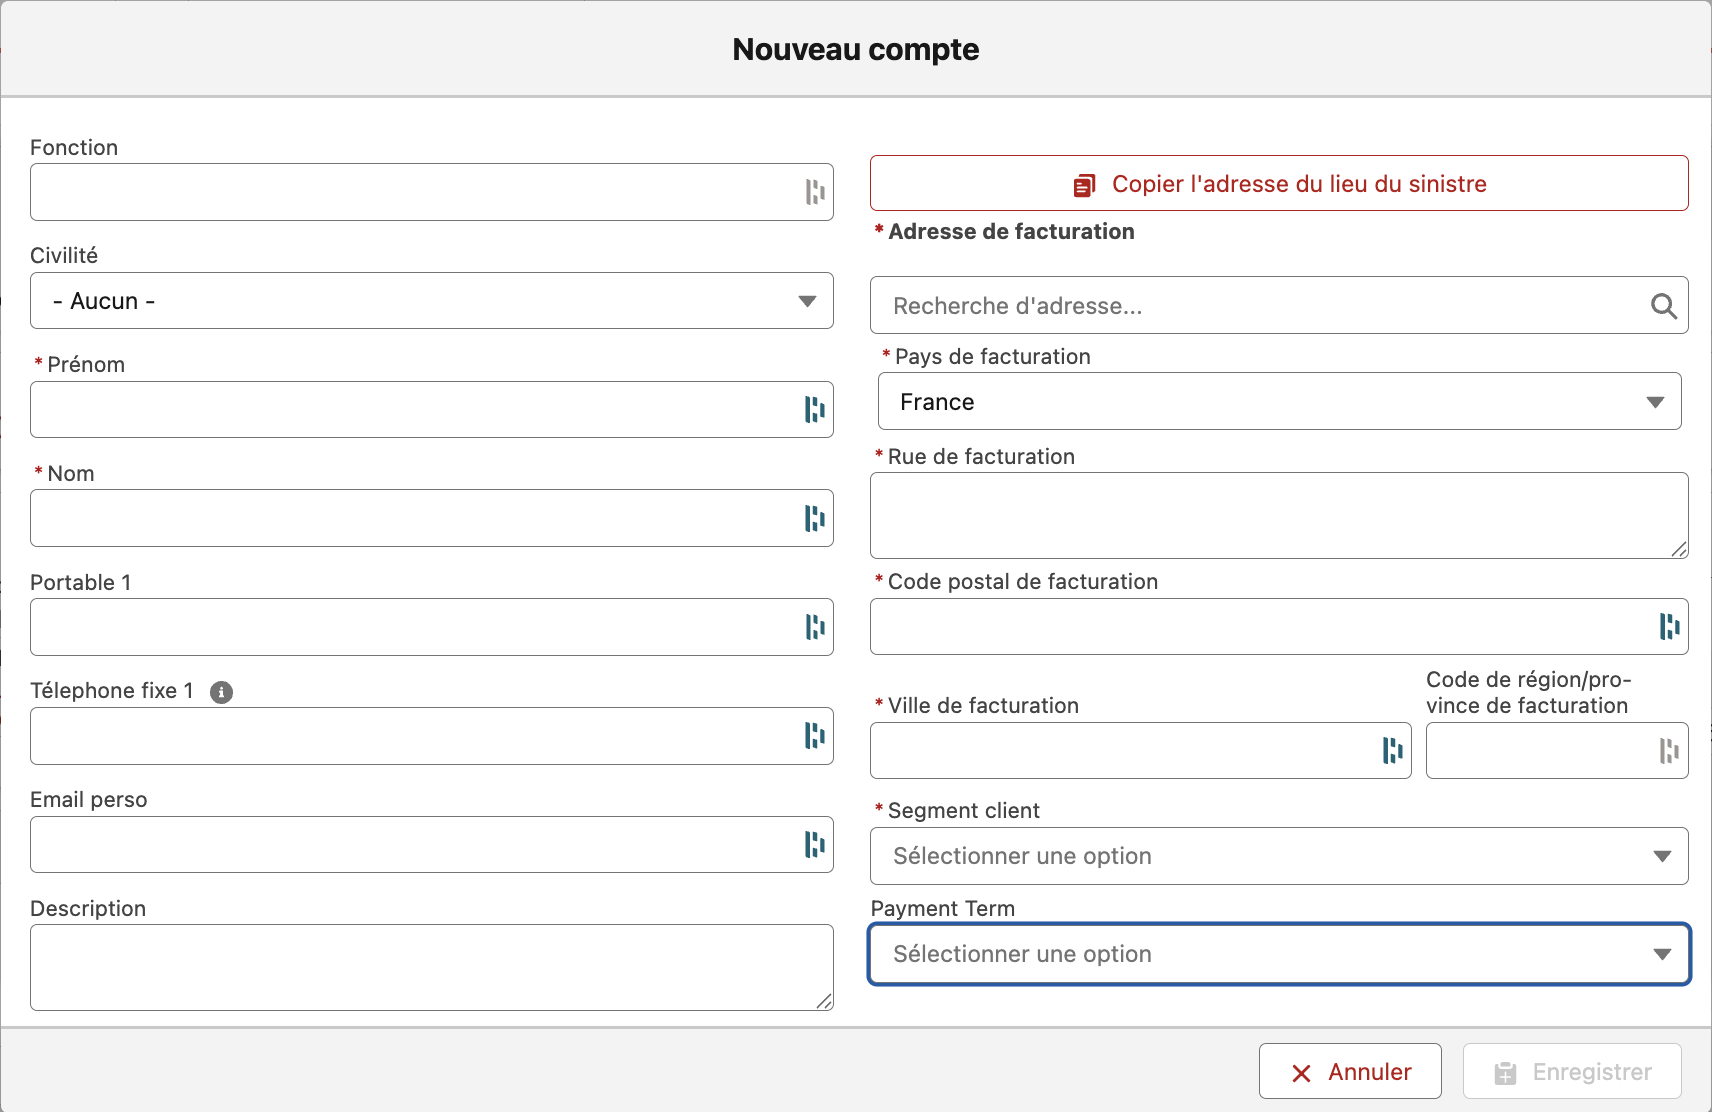Open the Payment Term dropdown
Image resolution: width=1712 pixels, height=1112 pixels.
[1280, 954]
